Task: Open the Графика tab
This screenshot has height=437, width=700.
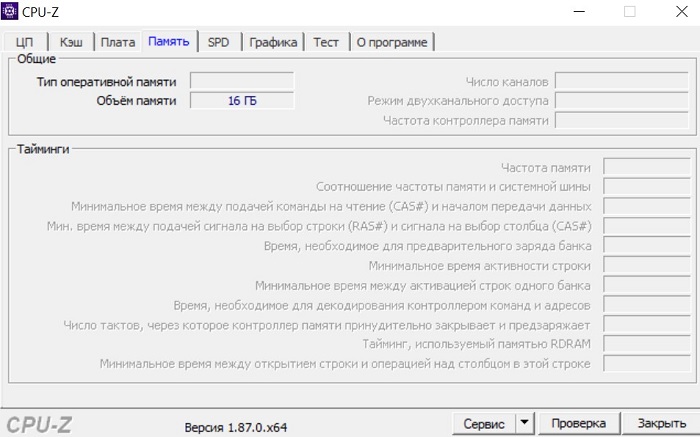Action: click(273, 42)
